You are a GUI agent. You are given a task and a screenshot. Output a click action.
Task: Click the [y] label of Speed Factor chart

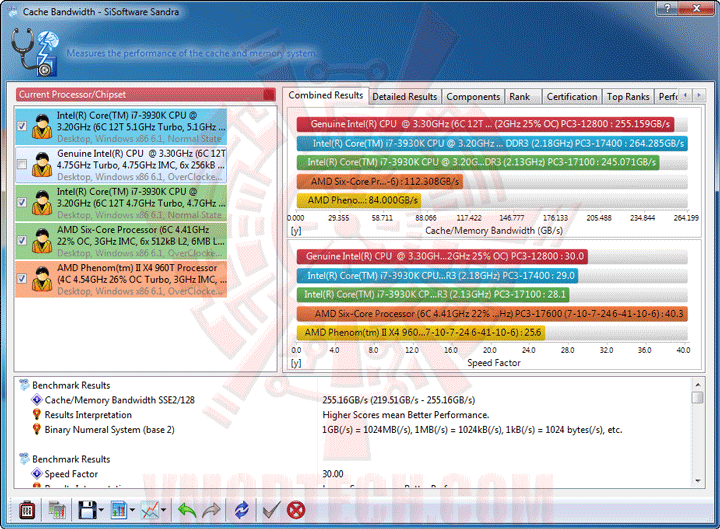(296, 363)
